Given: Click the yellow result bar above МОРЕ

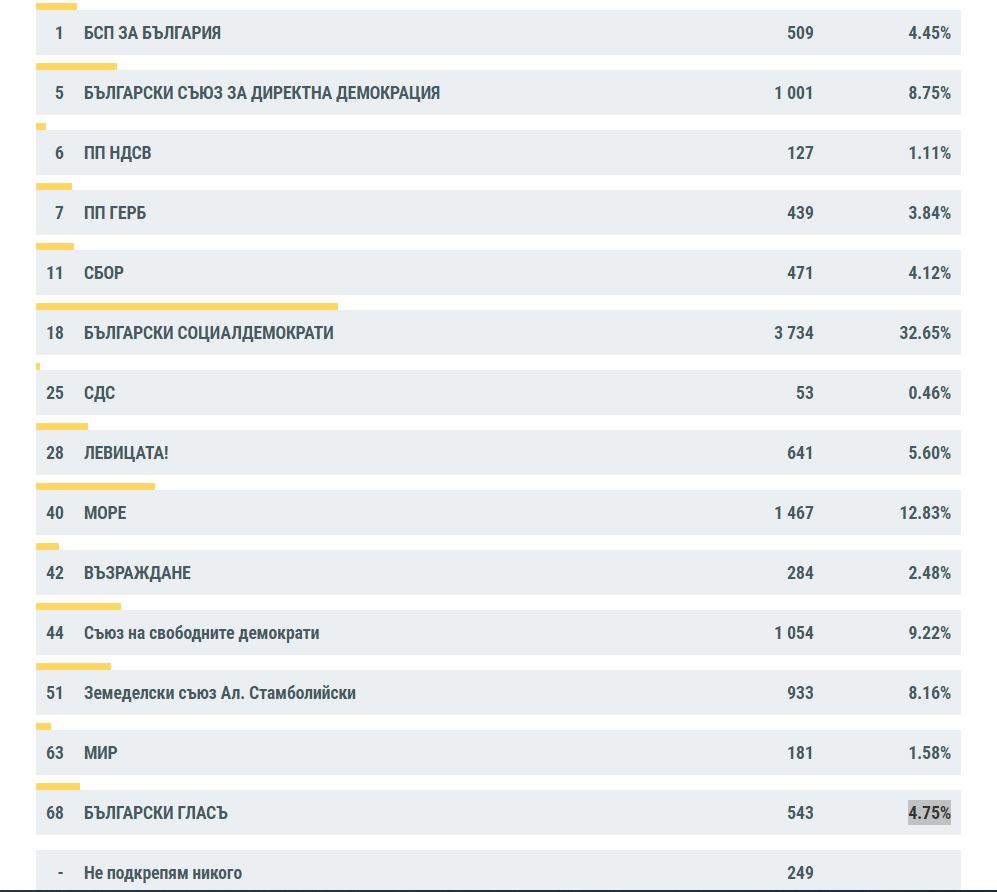Looking at the screenshot, I should pos(95,486).
